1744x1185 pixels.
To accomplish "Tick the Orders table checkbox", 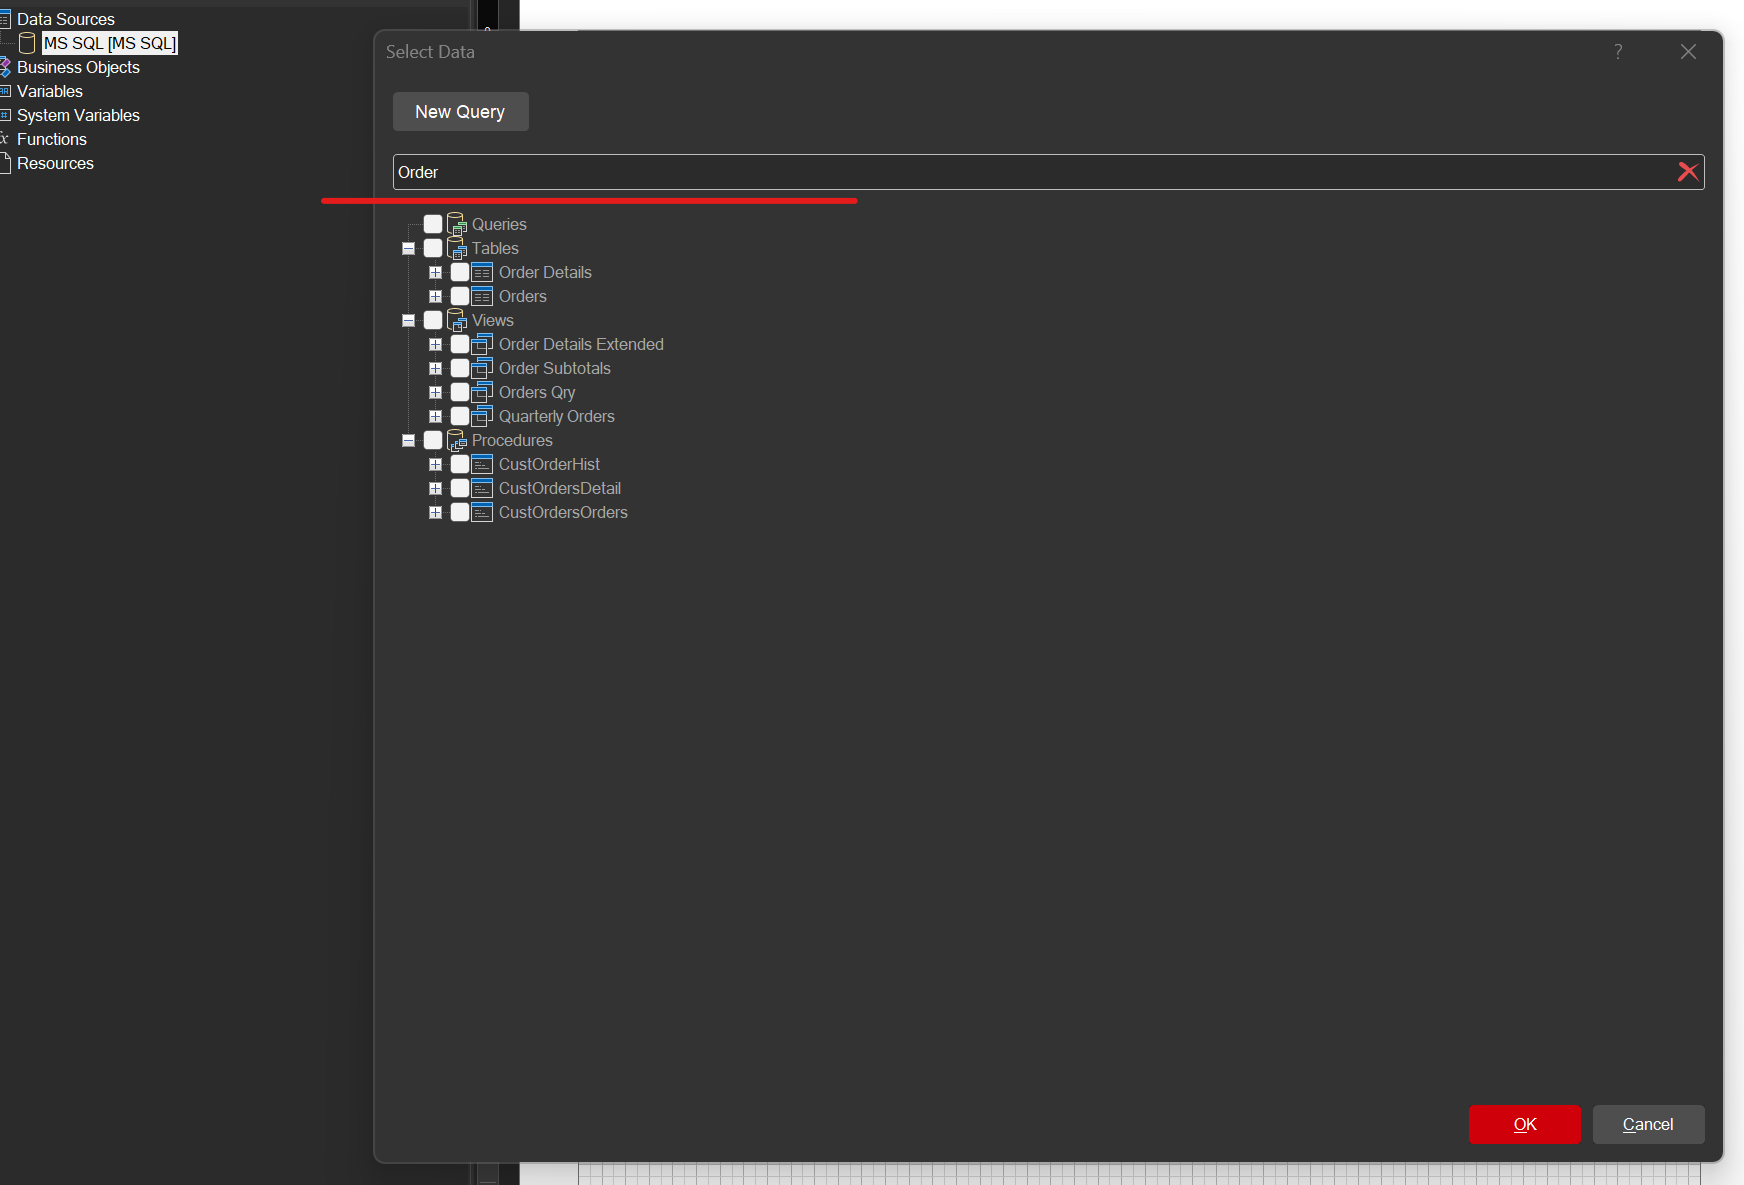I will [x=460, y=296].
